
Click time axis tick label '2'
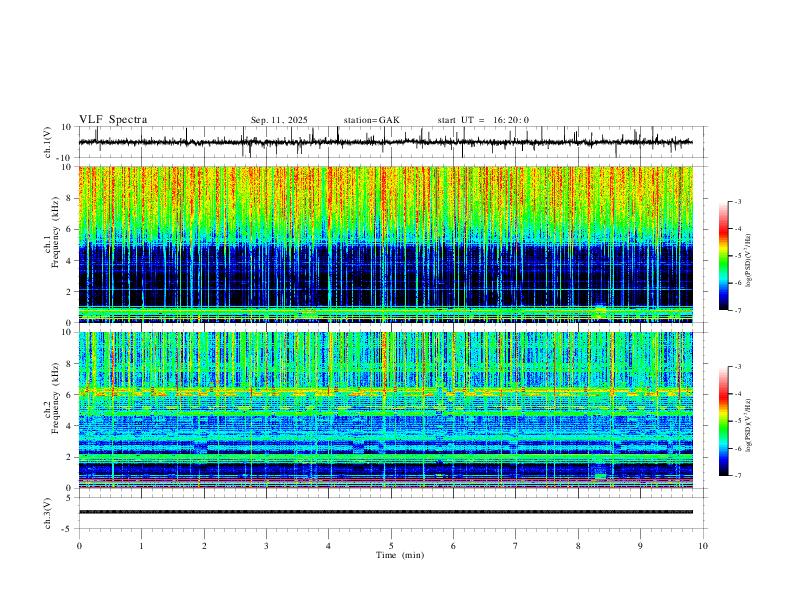click(x=204, y=546)
